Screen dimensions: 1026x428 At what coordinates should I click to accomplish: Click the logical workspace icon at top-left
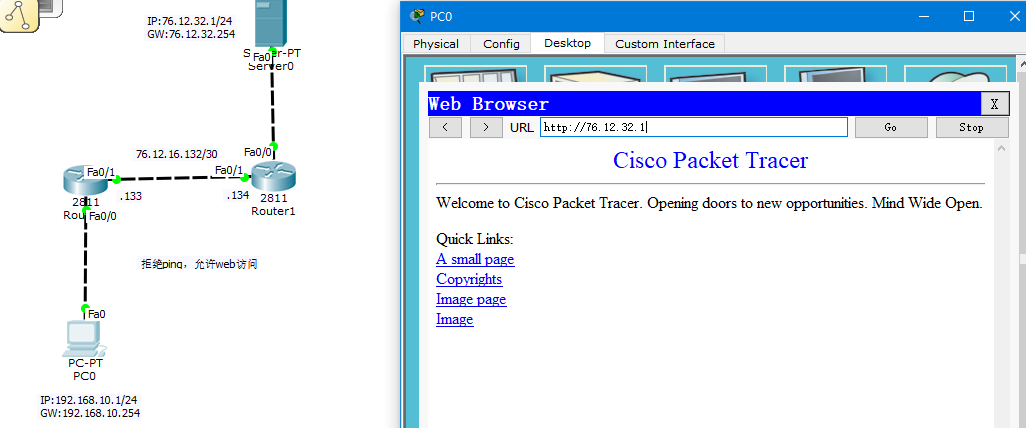(x=20, y=16)
